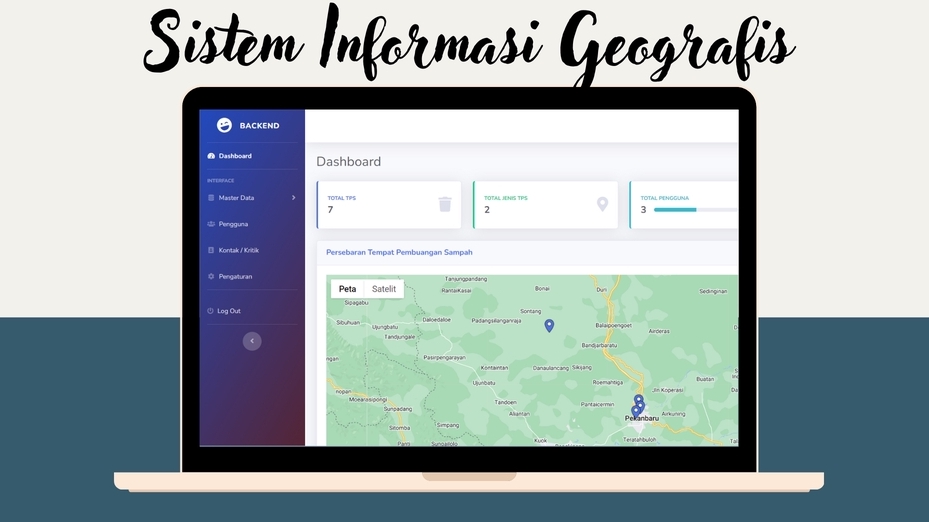This screenshot has height=522, width=929.
Task: Select Log Out in the sidebar
Action: click(x=229, y=310)
